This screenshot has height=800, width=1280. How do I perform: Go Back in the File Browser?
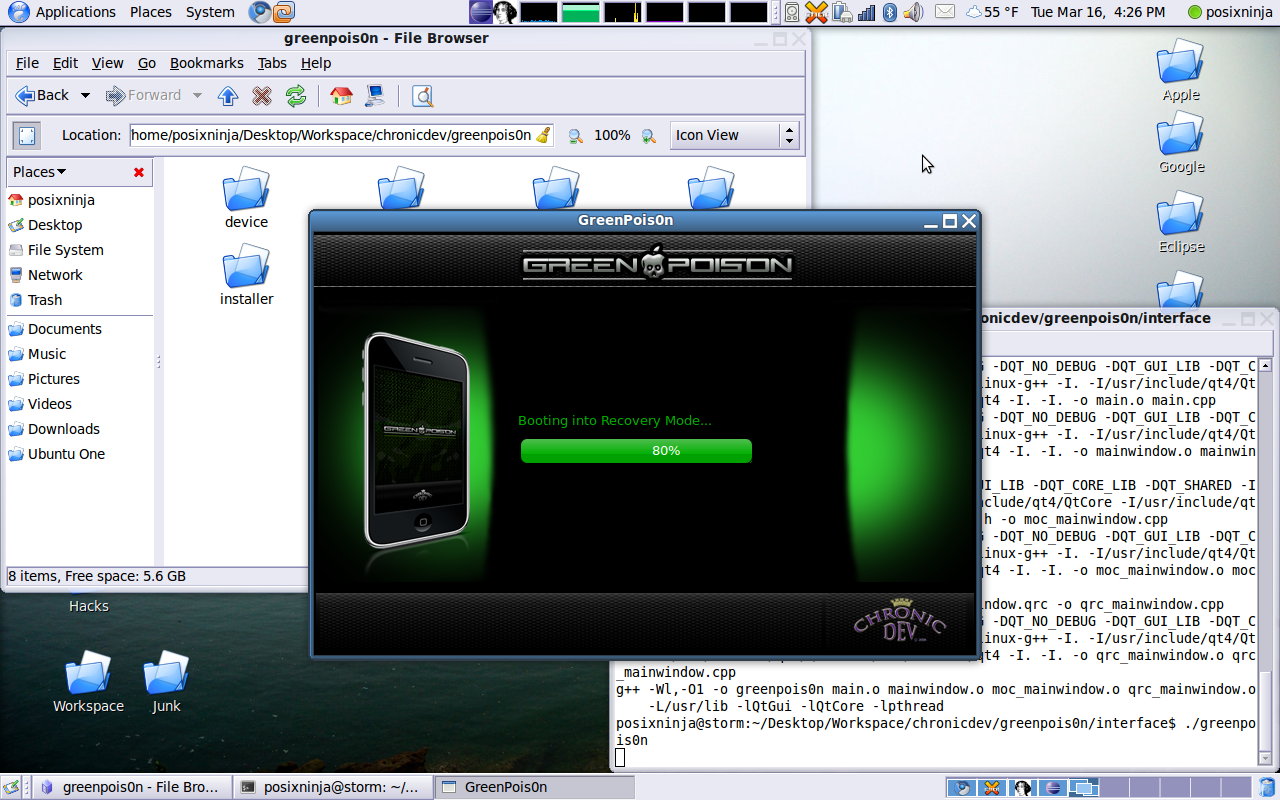(43, 96)
